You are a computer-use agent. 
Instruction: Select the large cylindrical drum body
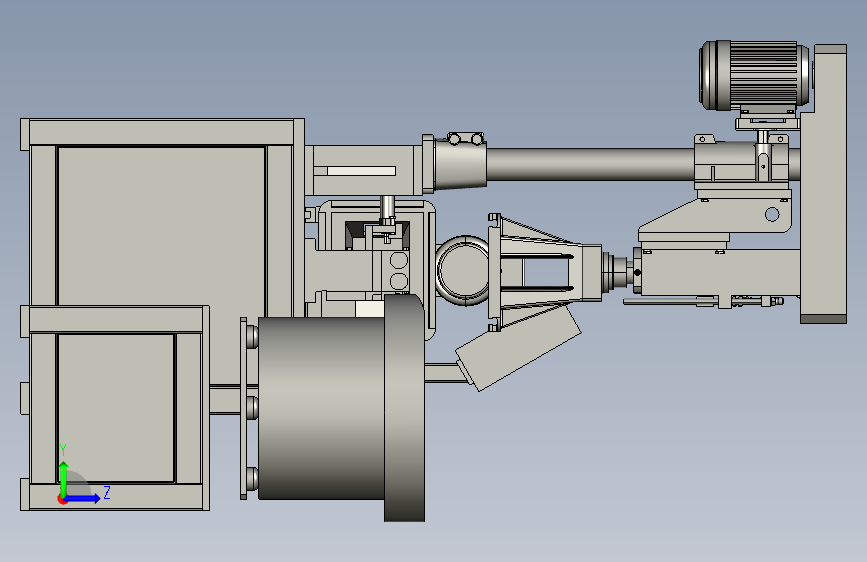(321, 408)
